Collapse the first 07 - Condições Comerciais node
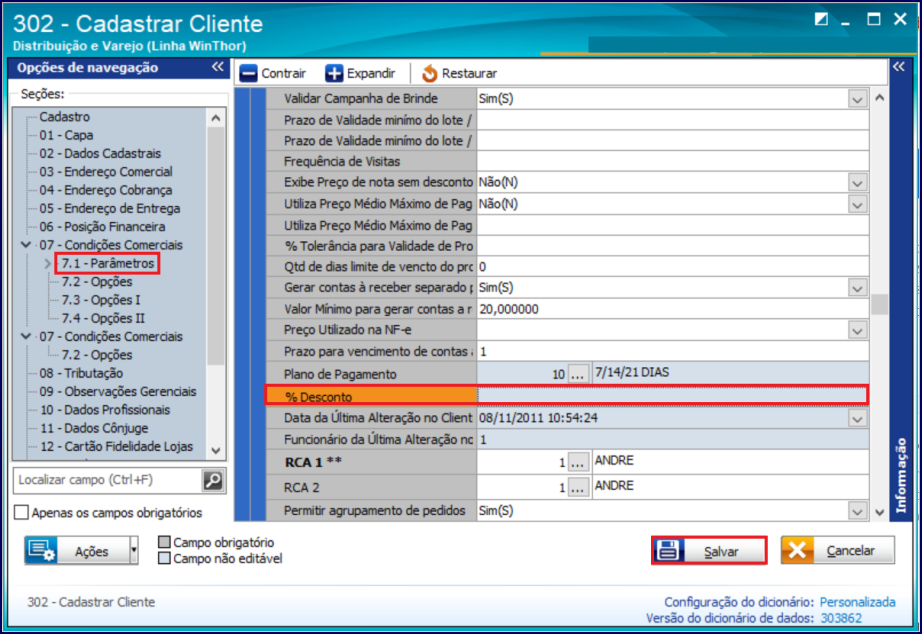922x634 pixels. click(x=26, y=245)
